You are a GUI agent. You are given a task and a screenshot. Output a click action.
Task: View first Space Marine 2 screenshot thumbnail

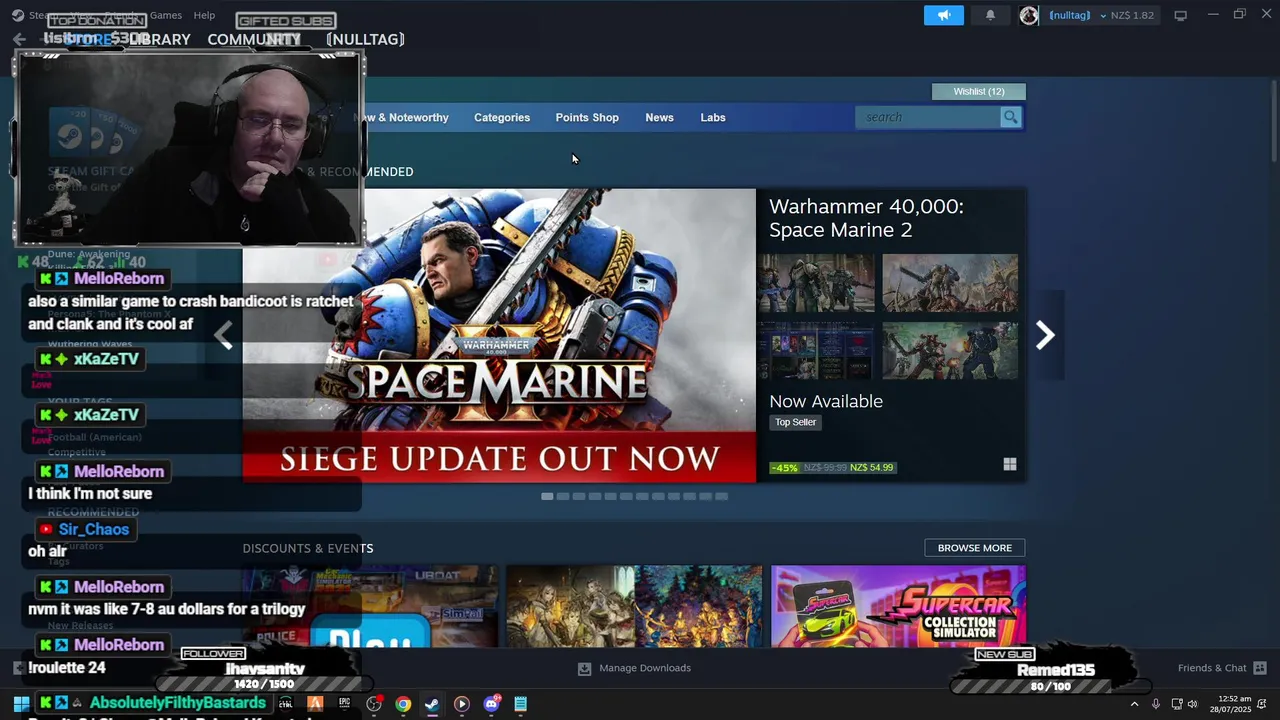click(x=815, y=283)
